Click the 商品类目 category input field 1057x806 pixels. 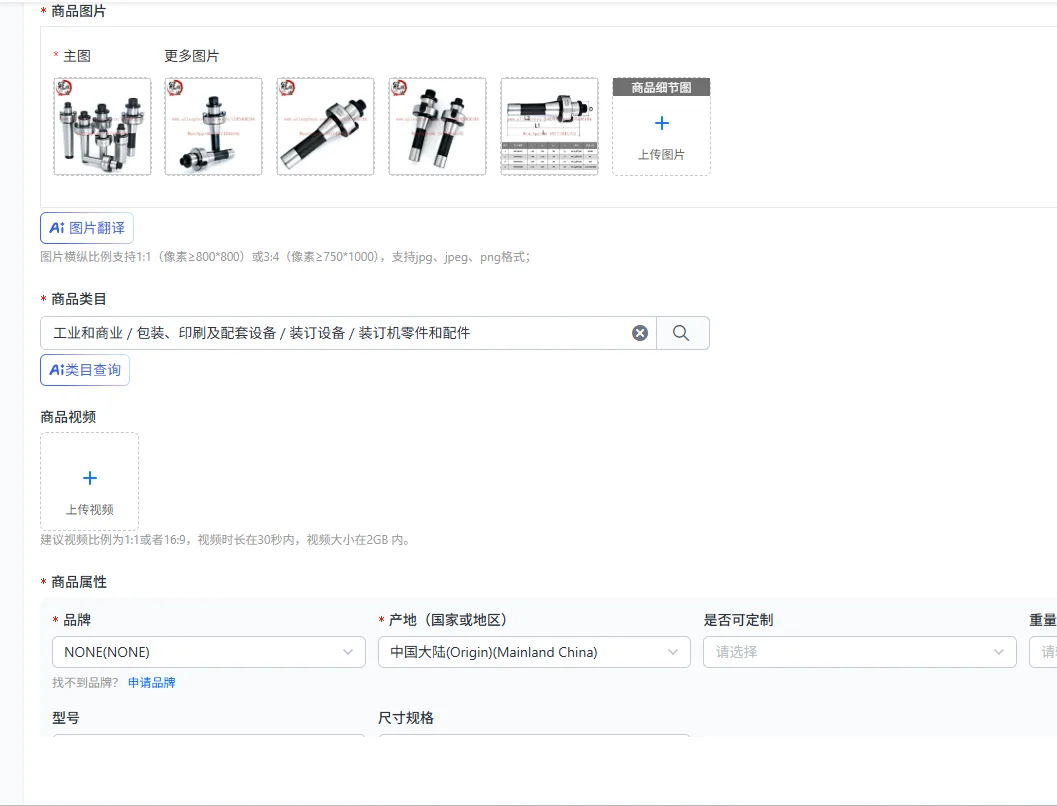[x=348, y=333]
